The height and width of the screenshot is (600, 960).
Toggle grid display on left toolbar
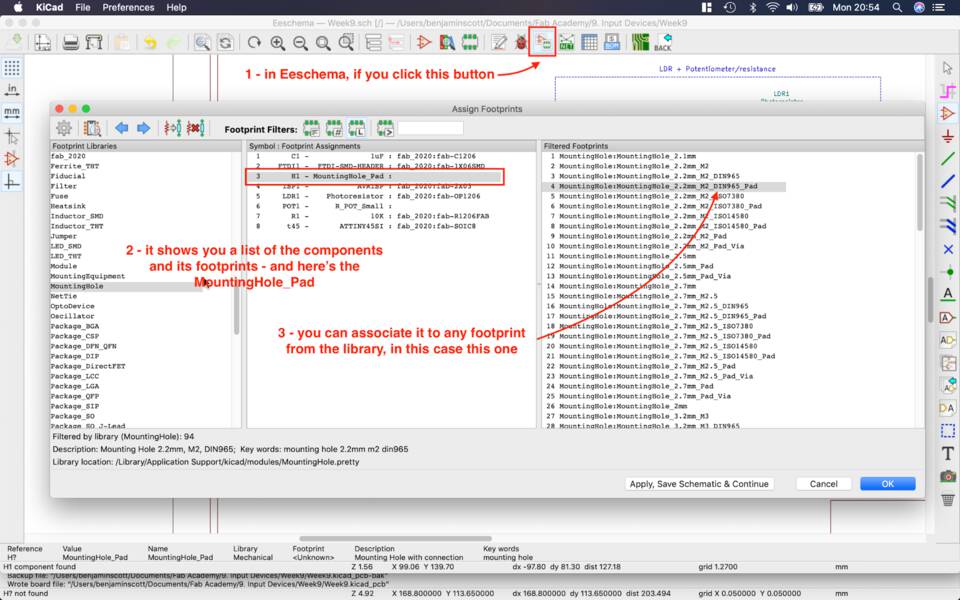click(x=12, y=67)
